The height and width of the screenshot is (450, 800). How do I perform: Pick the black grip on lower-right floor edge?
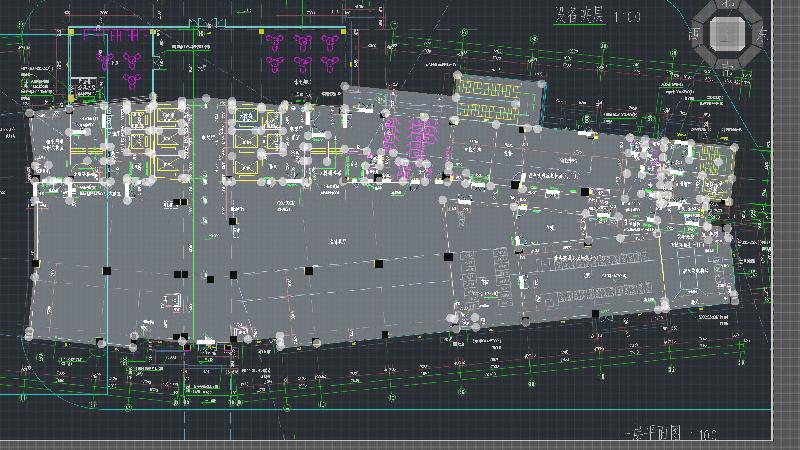[595, 313]
